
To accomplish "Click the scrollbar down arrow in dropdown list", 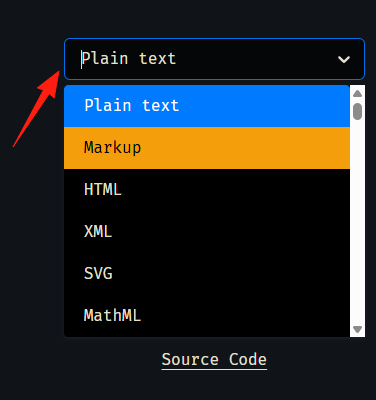I will (x=357, y=329).
